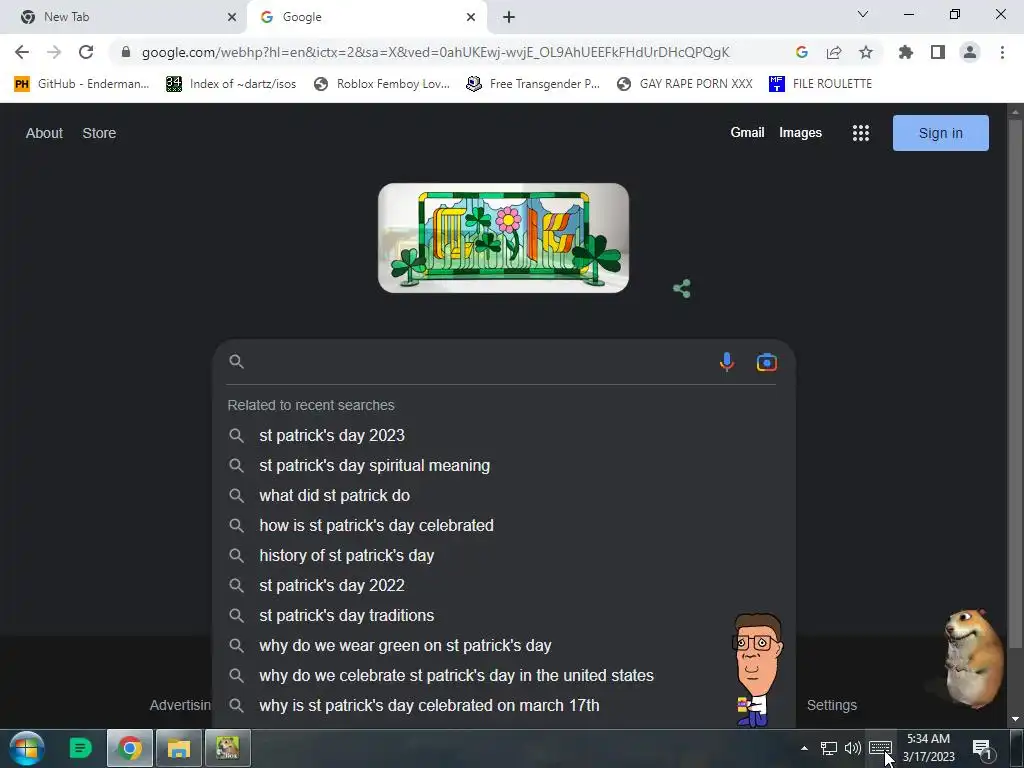Go to Google Images
Image resolution: width=1024 pixels, height=768 pixels.
click(800, 133)
